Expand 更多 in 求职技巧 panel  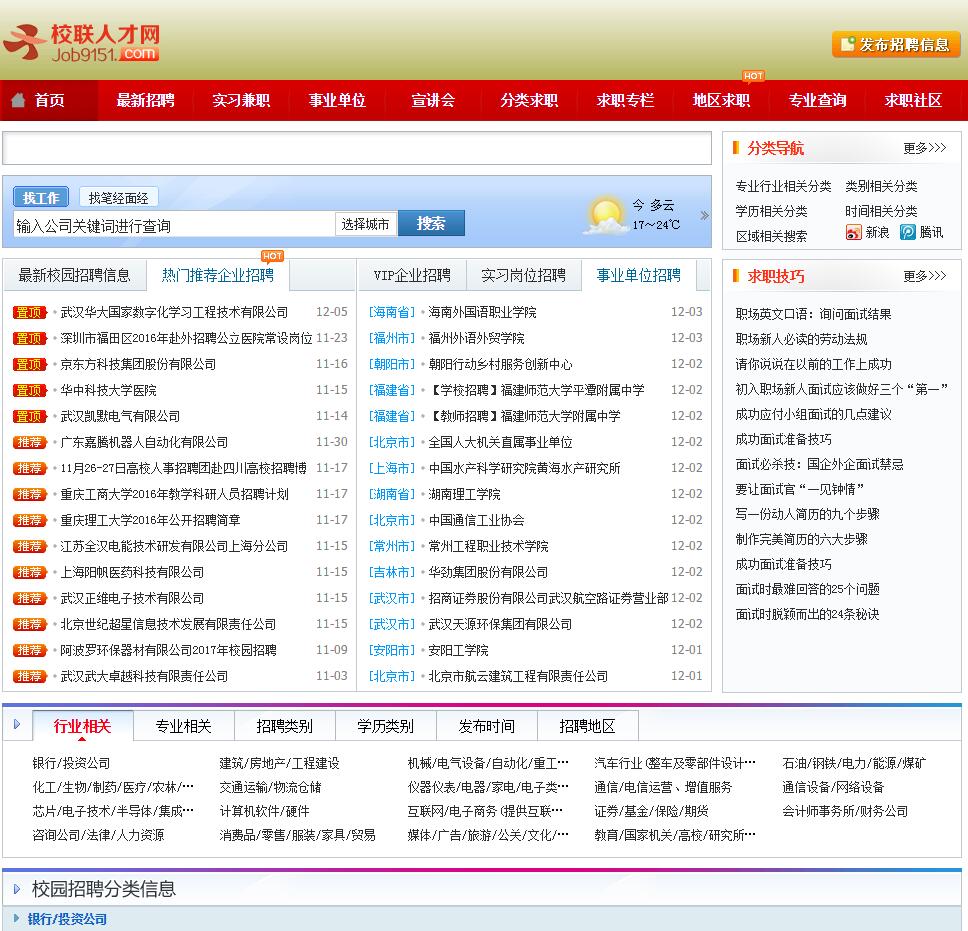click(x=924, y=275)
